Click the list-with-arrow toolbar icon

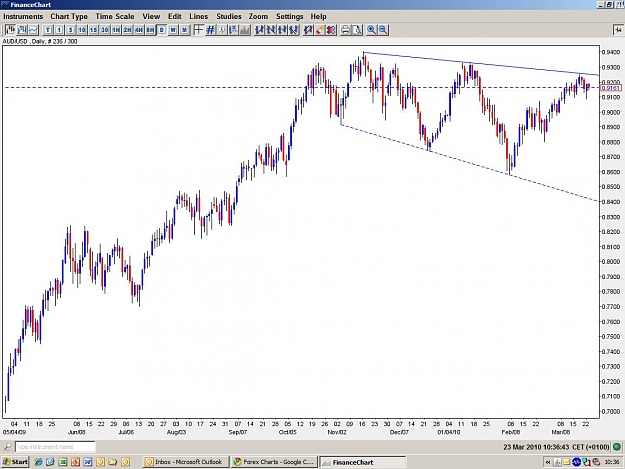(233, 30)
